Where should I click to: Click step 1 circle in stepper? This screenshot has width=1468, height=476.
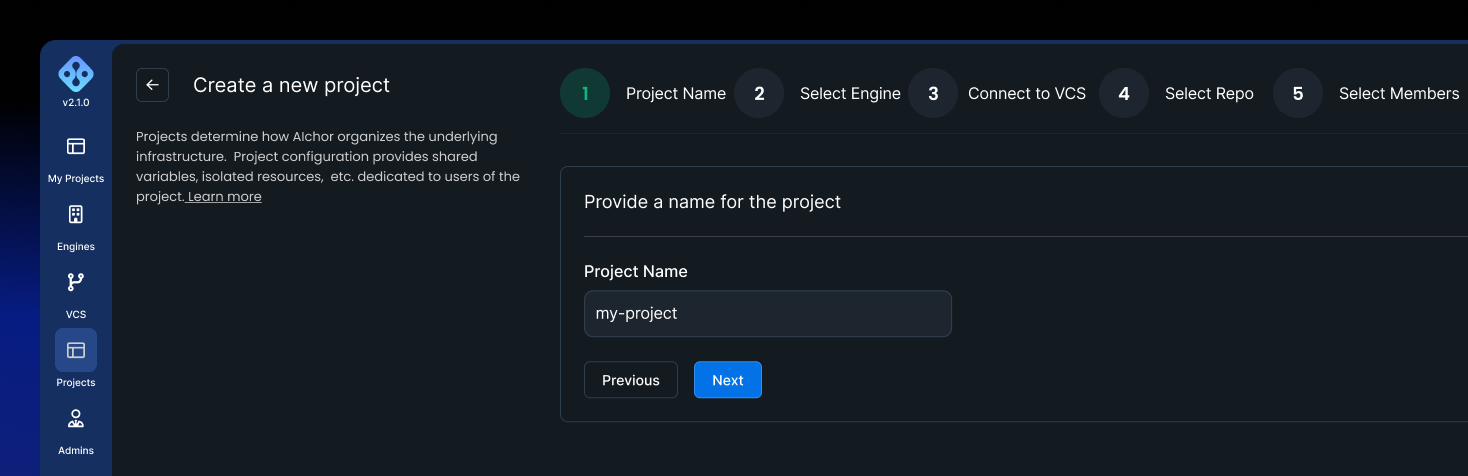coord(585,93)
